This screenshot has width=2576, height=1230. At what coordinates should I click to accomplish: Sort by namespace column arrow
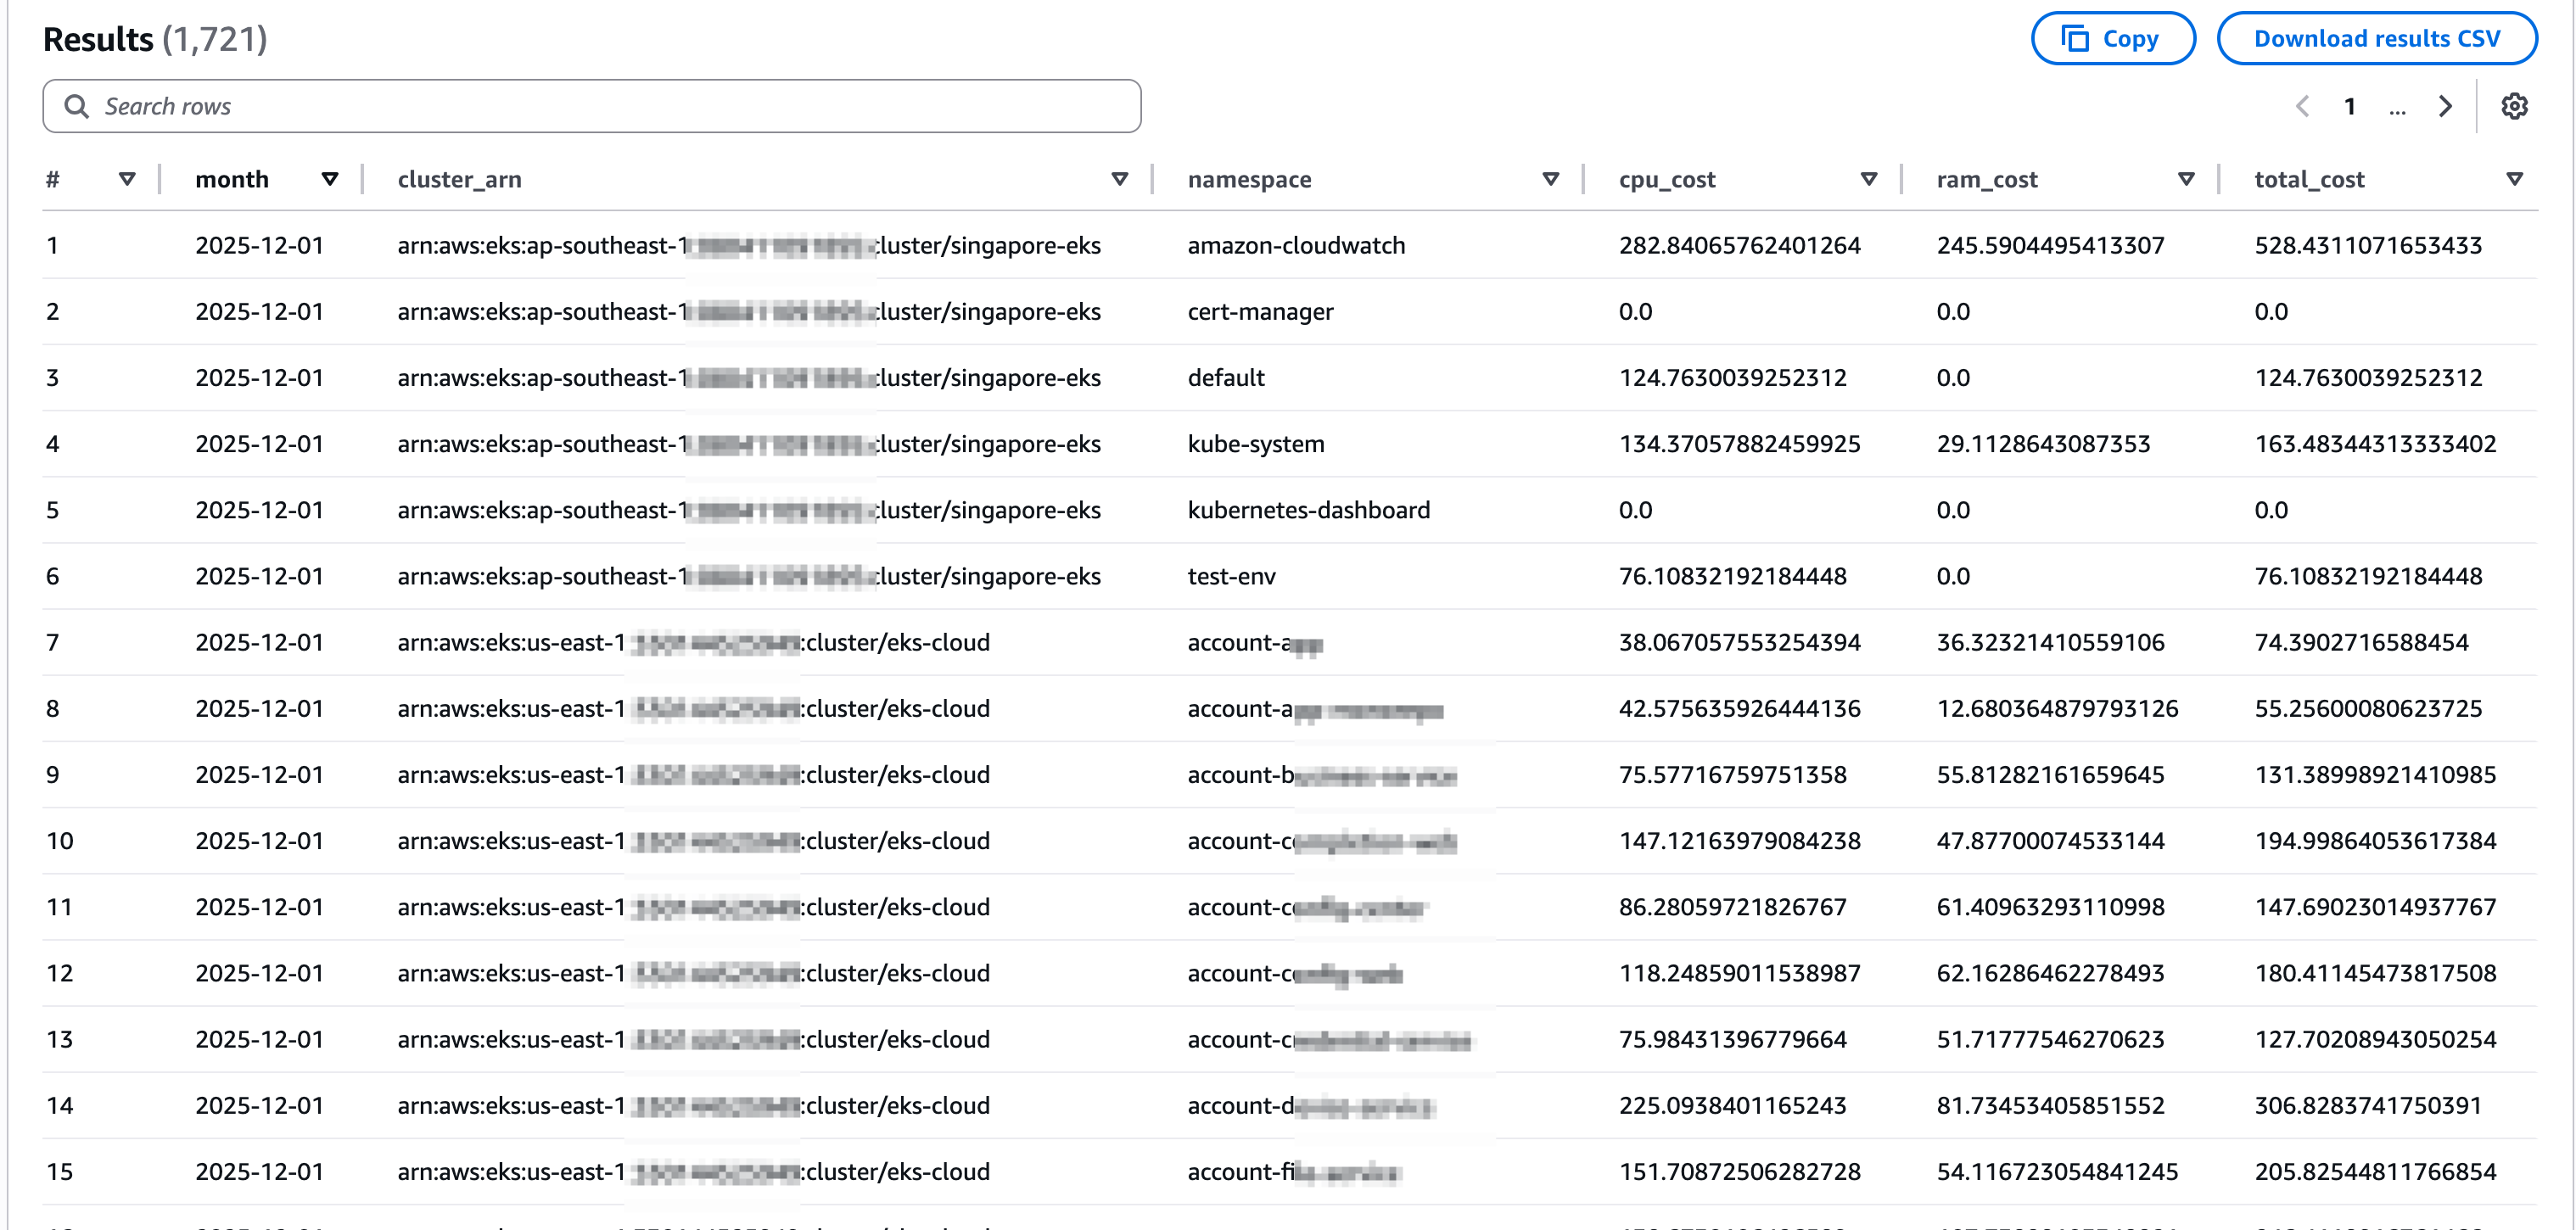pos(1550,179)
